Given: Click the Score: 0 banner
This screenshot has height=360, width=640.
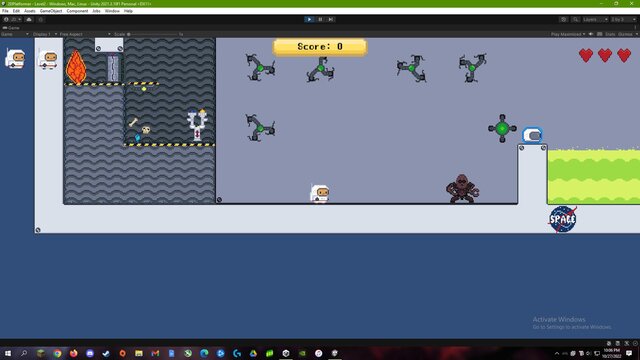Looking at the screenshot, I should click(320, 47).
